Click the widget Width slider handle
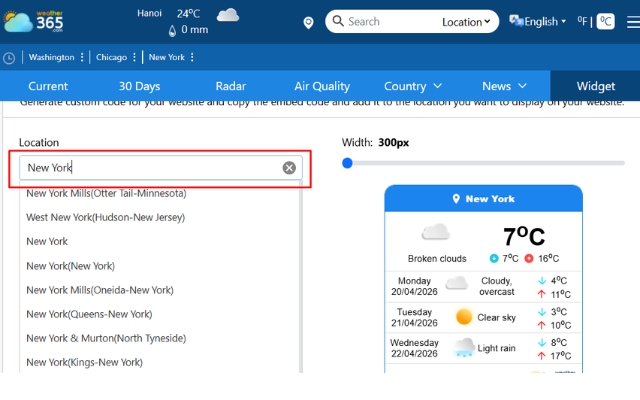This screenshot has height=400, width=640. (347, 162)
